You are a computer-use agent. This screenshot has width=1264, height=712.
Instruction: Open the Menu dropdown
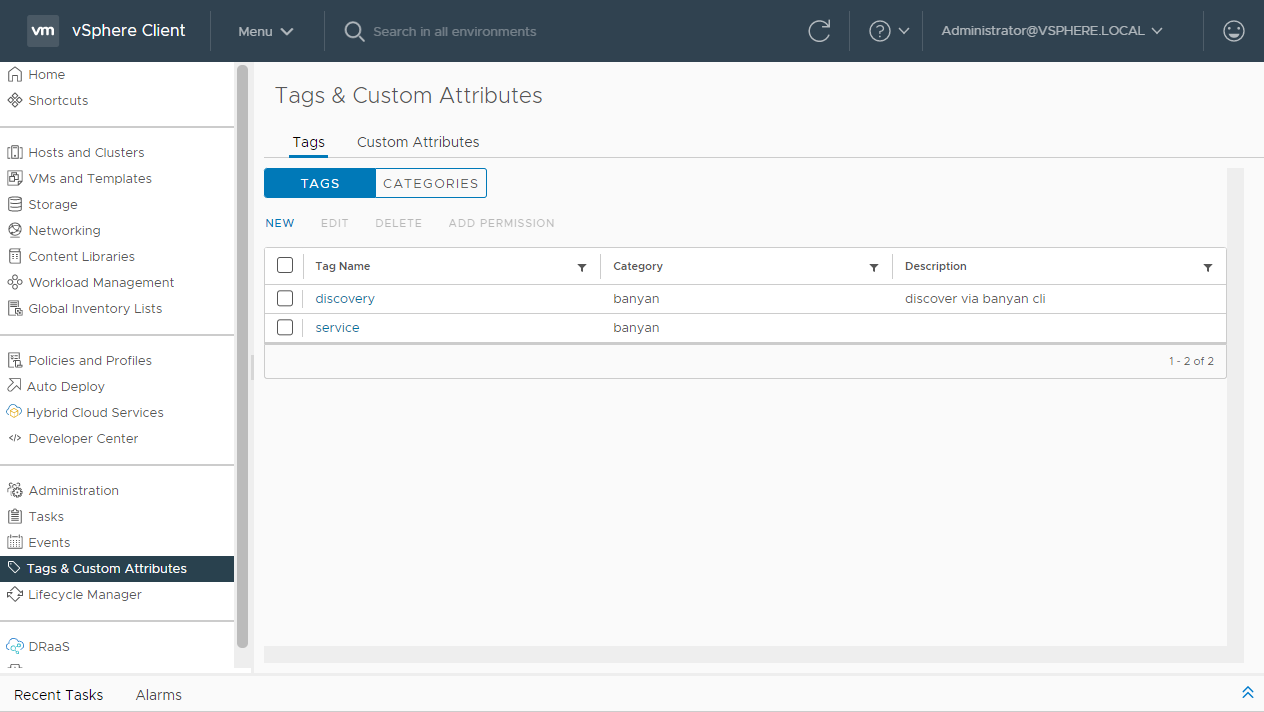point(265,31)
